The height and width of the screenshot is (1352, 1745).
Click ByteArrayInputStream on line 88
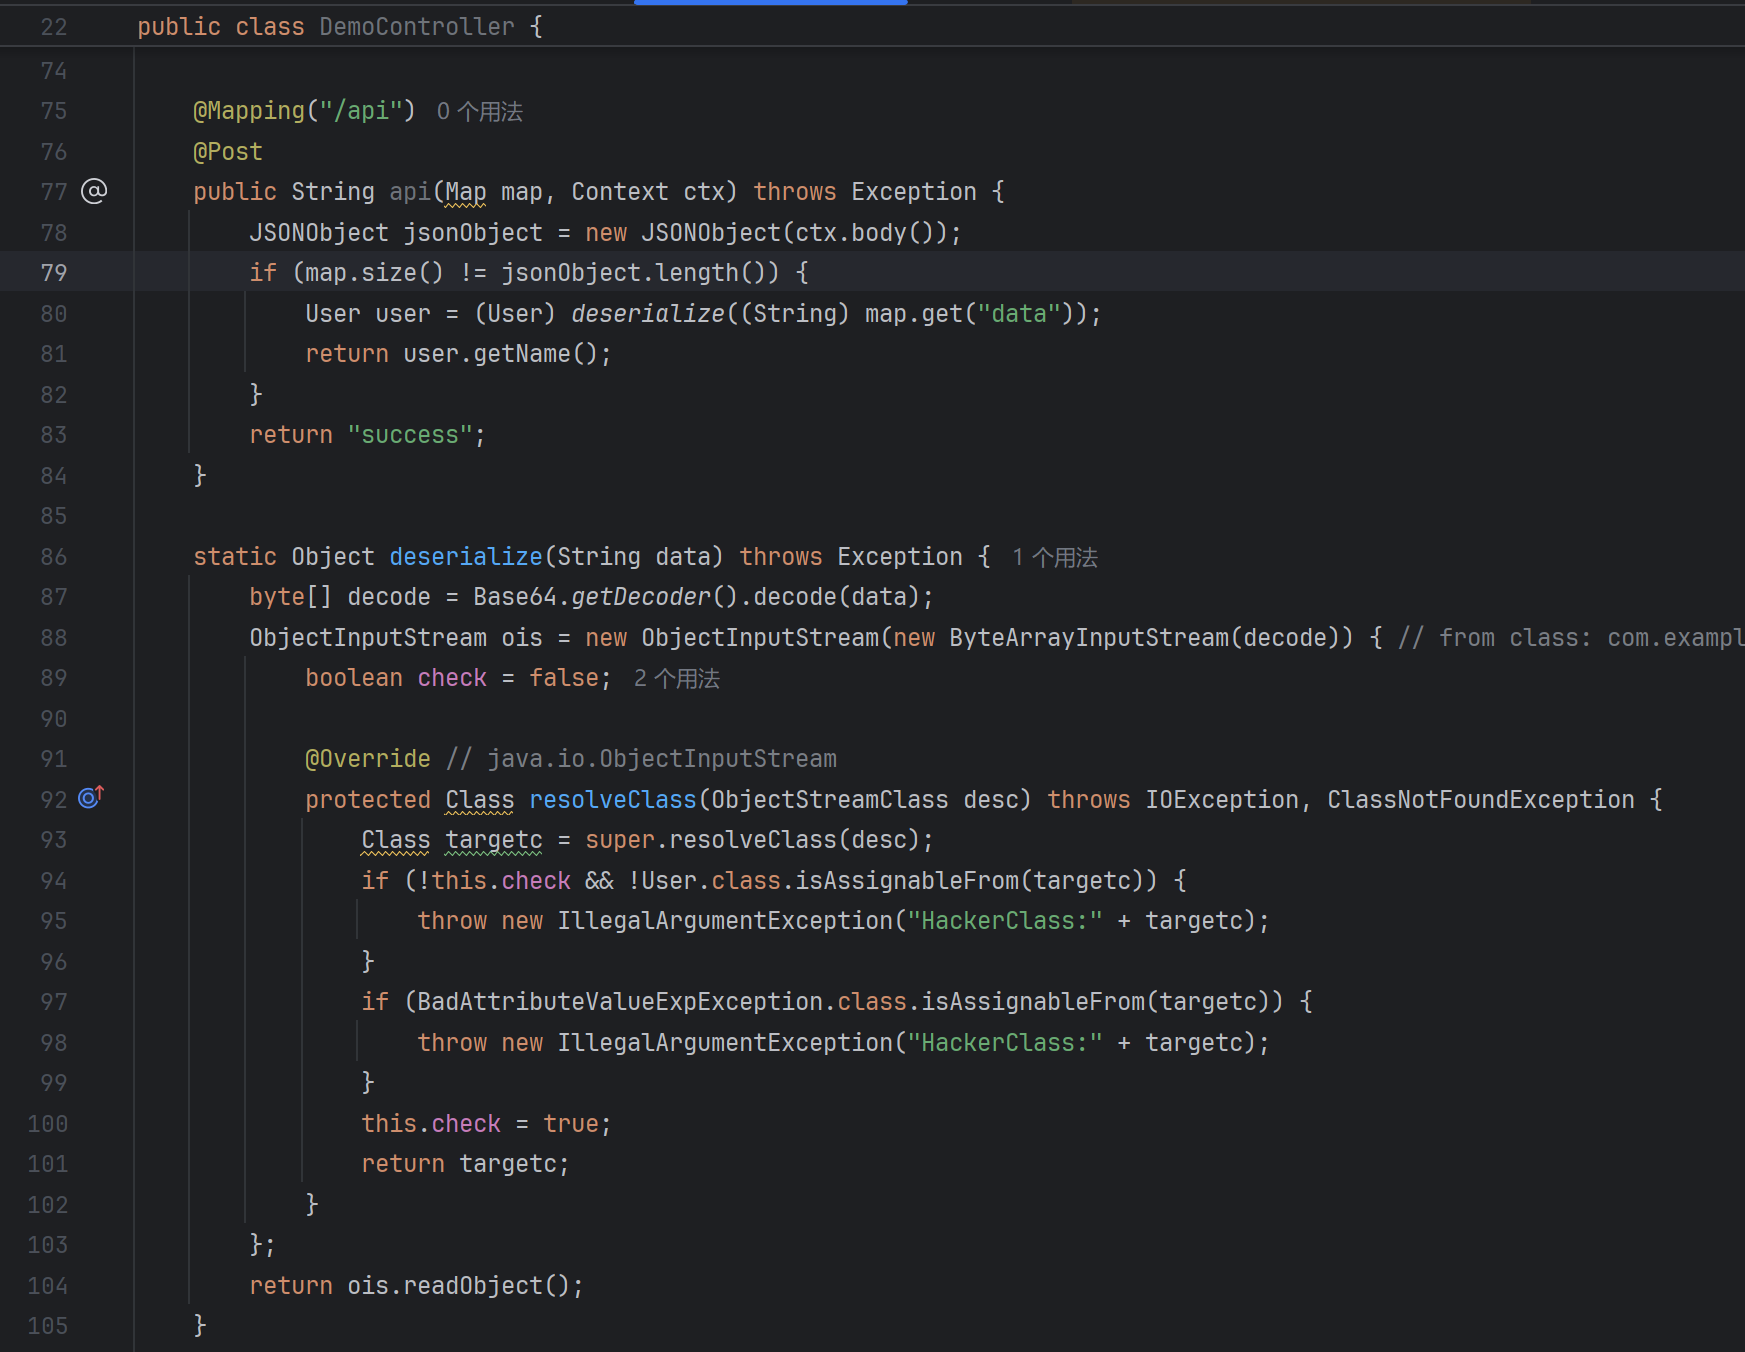point(1089,638)
